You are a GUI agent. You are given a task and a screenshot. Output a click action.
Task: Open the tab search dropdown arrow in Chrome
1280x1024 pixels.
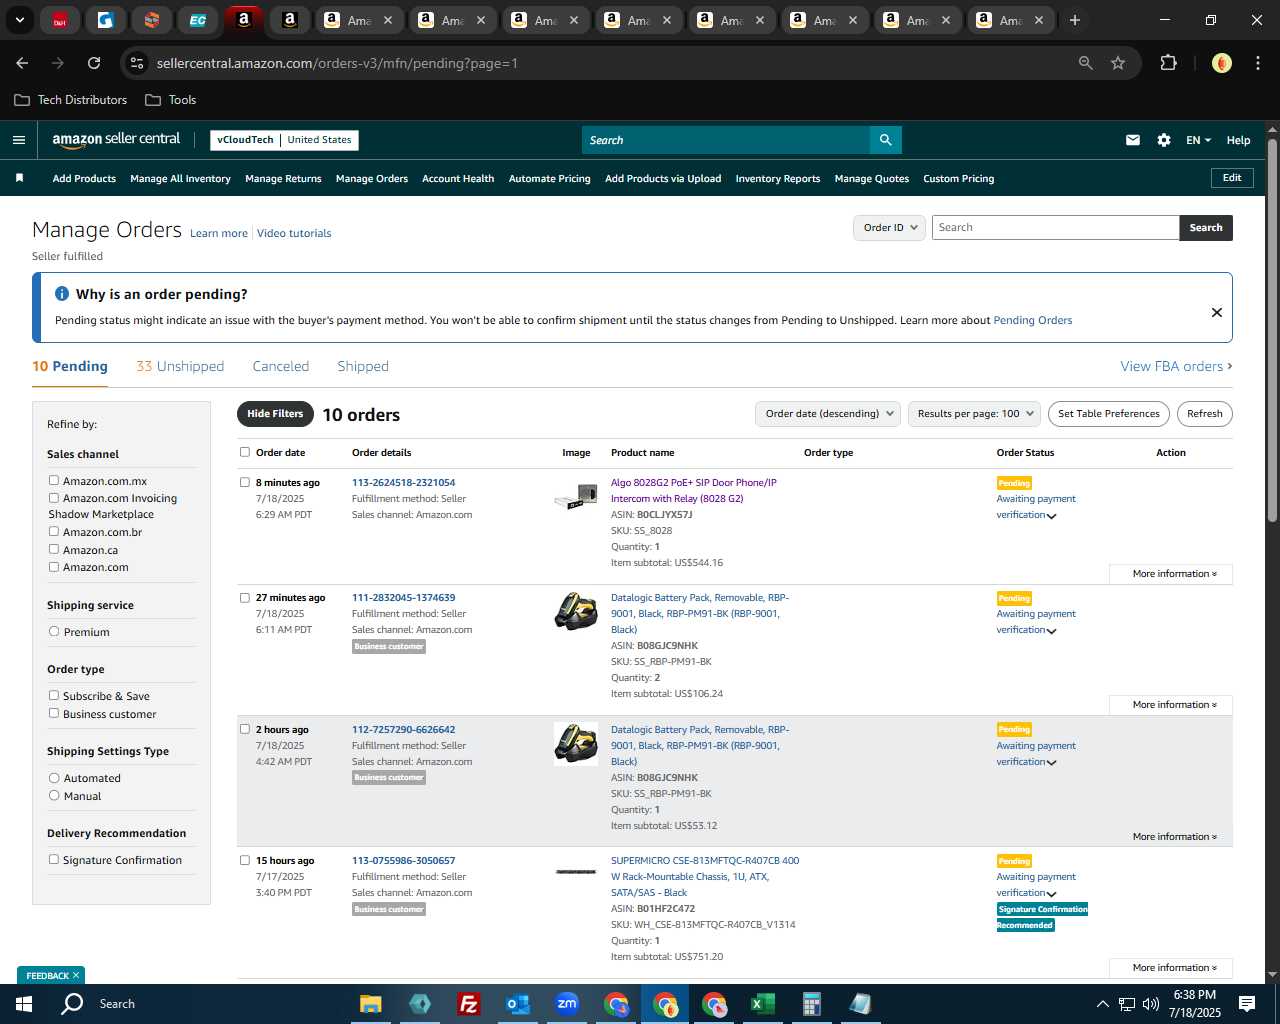(20, 20)
